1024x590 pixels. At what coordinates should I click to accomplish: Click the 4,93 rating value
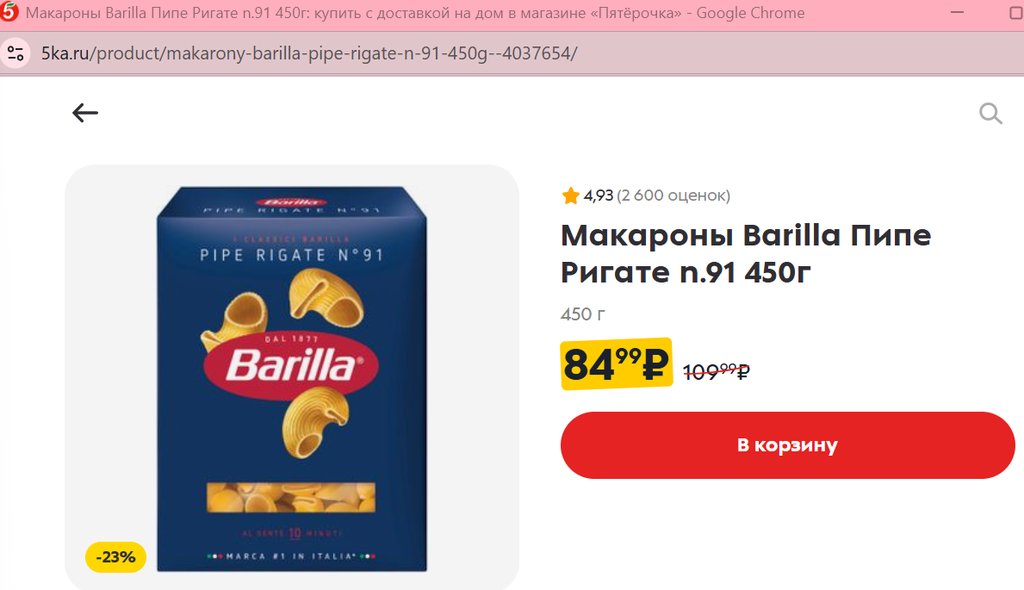598,195
